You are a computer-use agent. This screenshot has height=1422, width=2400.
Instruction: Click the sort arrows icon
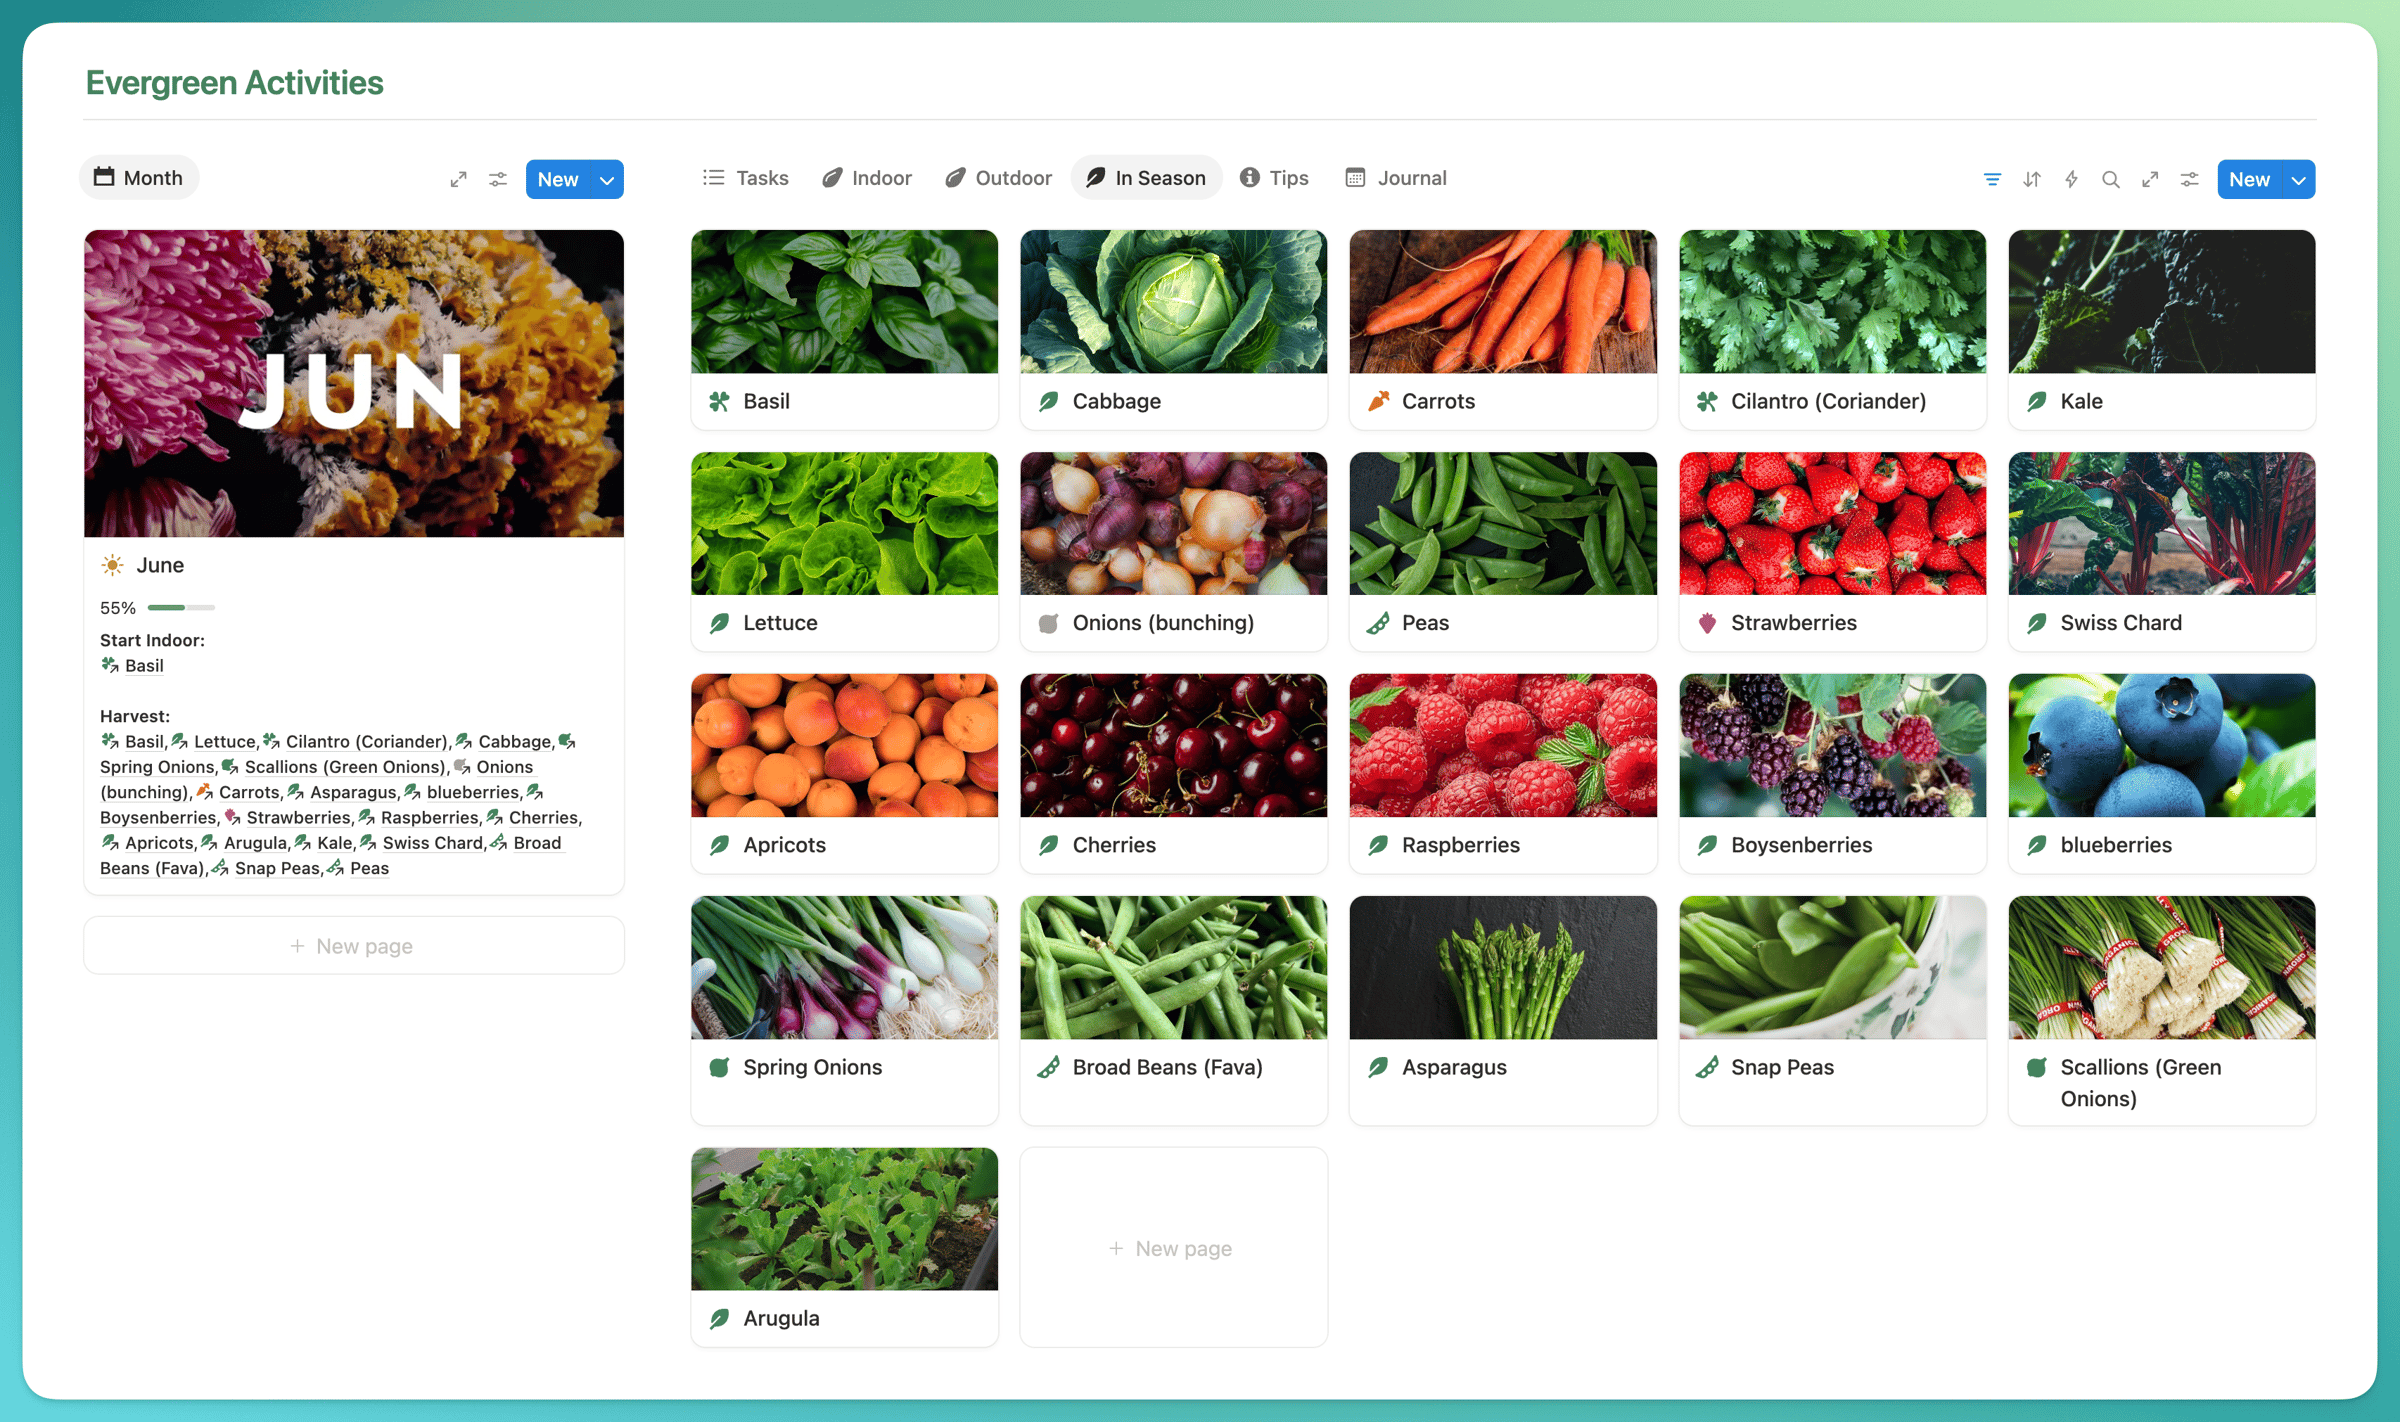pos(2032,179)
